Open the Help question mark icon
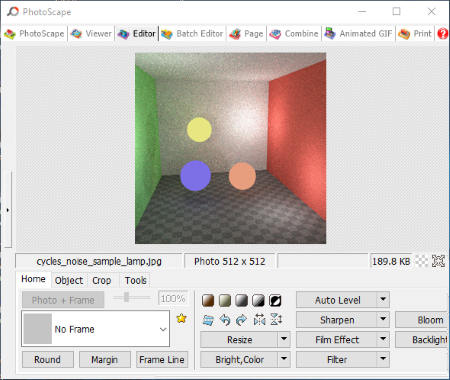450x380 pixels. pos(443,34)
